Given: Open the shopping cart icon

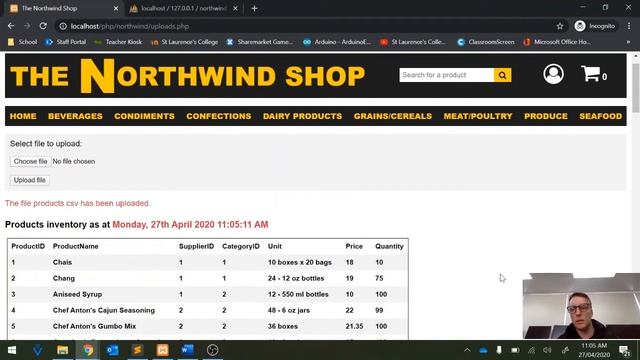Looking at the screenshot, I should (x=590, y=74).
